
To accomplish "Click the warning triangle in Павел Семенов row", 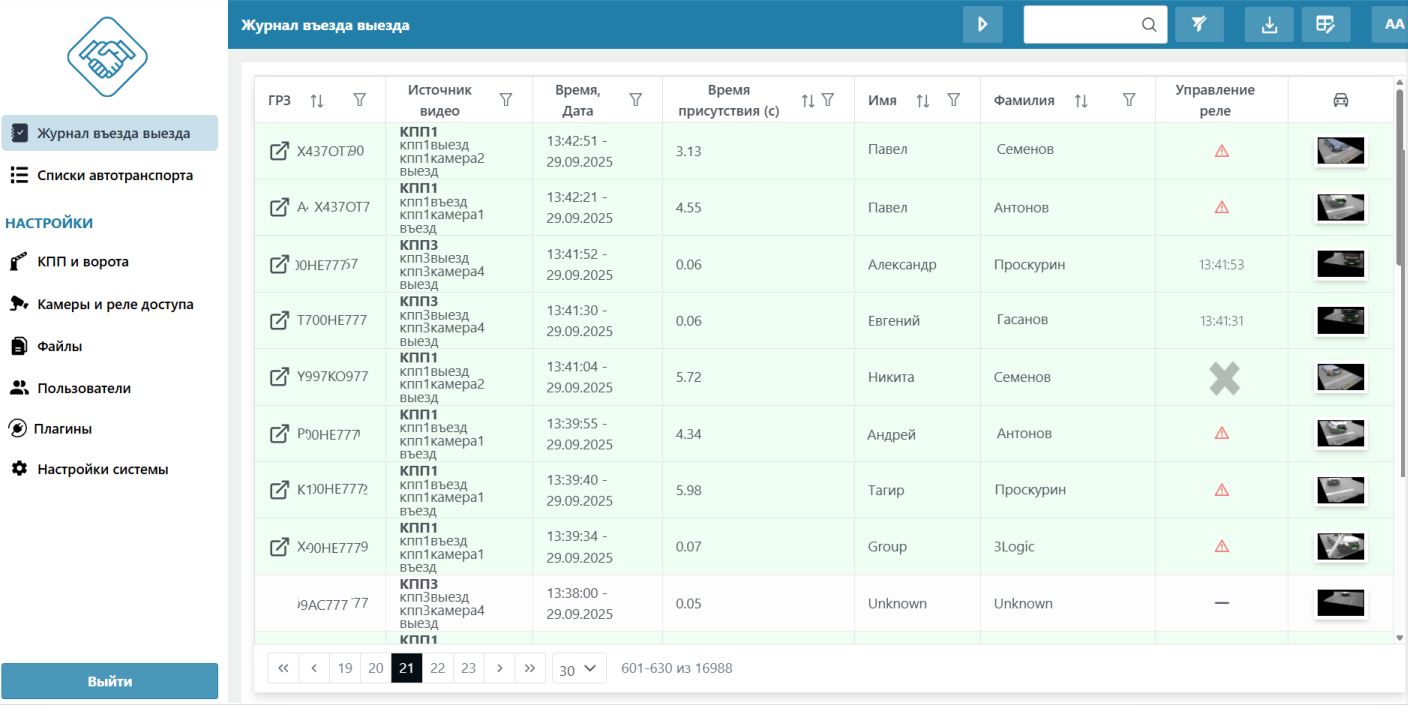I will pyautogui.click(x=1221, y=151).
